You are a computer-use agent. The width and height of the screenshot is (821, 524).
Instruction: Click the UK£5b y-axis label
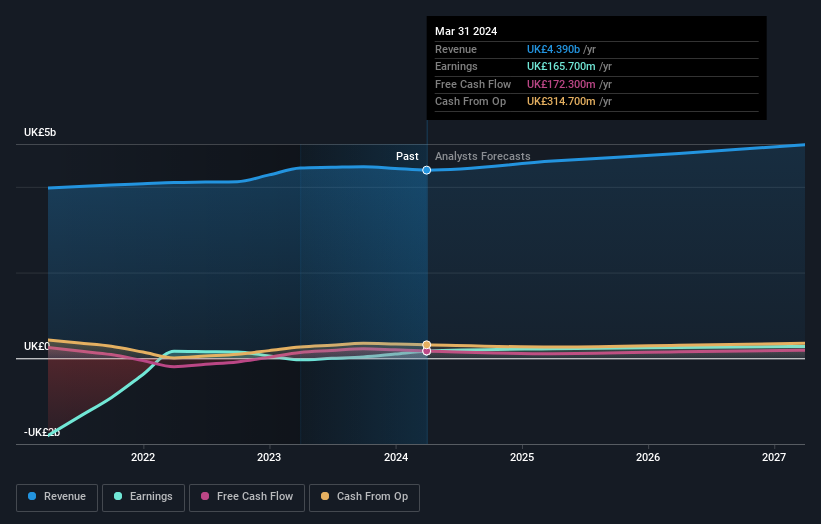pyautogui.click(x=40, y=132)
